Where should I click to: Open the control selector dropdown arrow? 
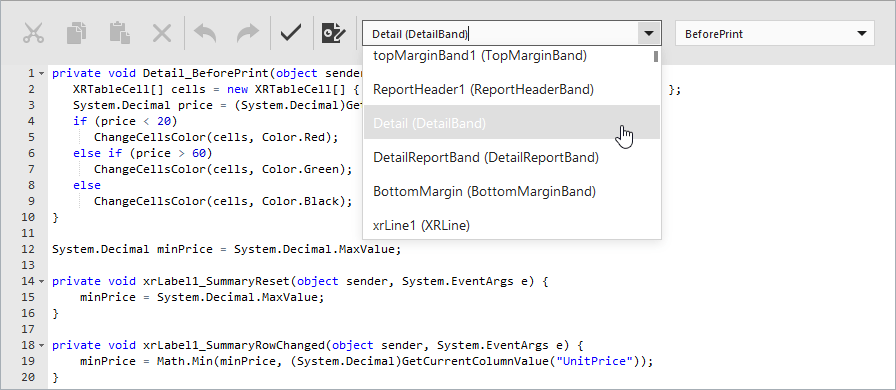point(649,34)
